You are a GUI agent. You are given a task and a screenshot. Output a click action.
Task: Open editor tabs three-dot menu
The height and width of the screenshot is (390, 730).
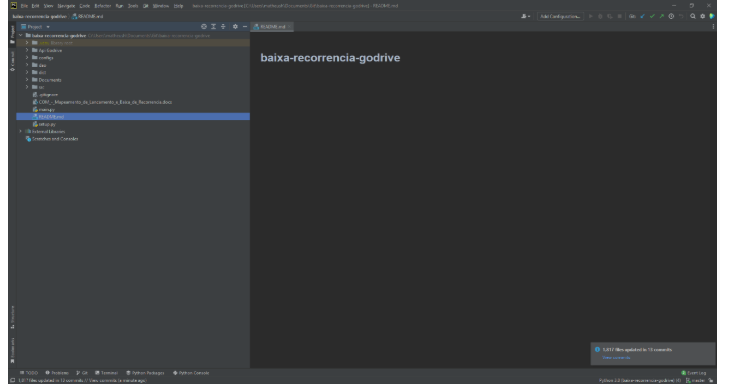(713, 27)
